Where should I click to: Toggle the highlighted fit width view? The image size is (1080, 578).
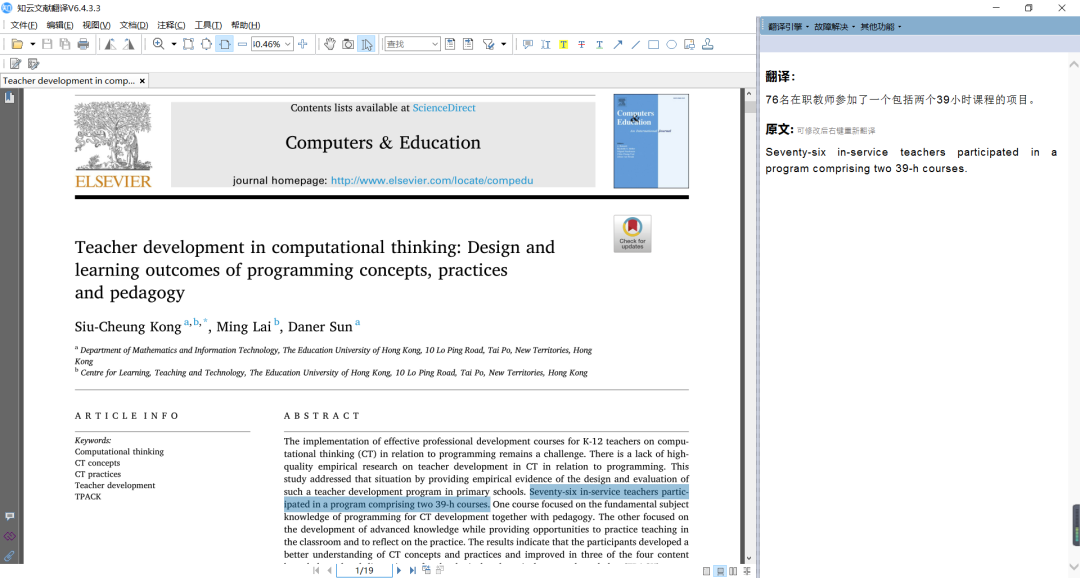pos(225,44)
